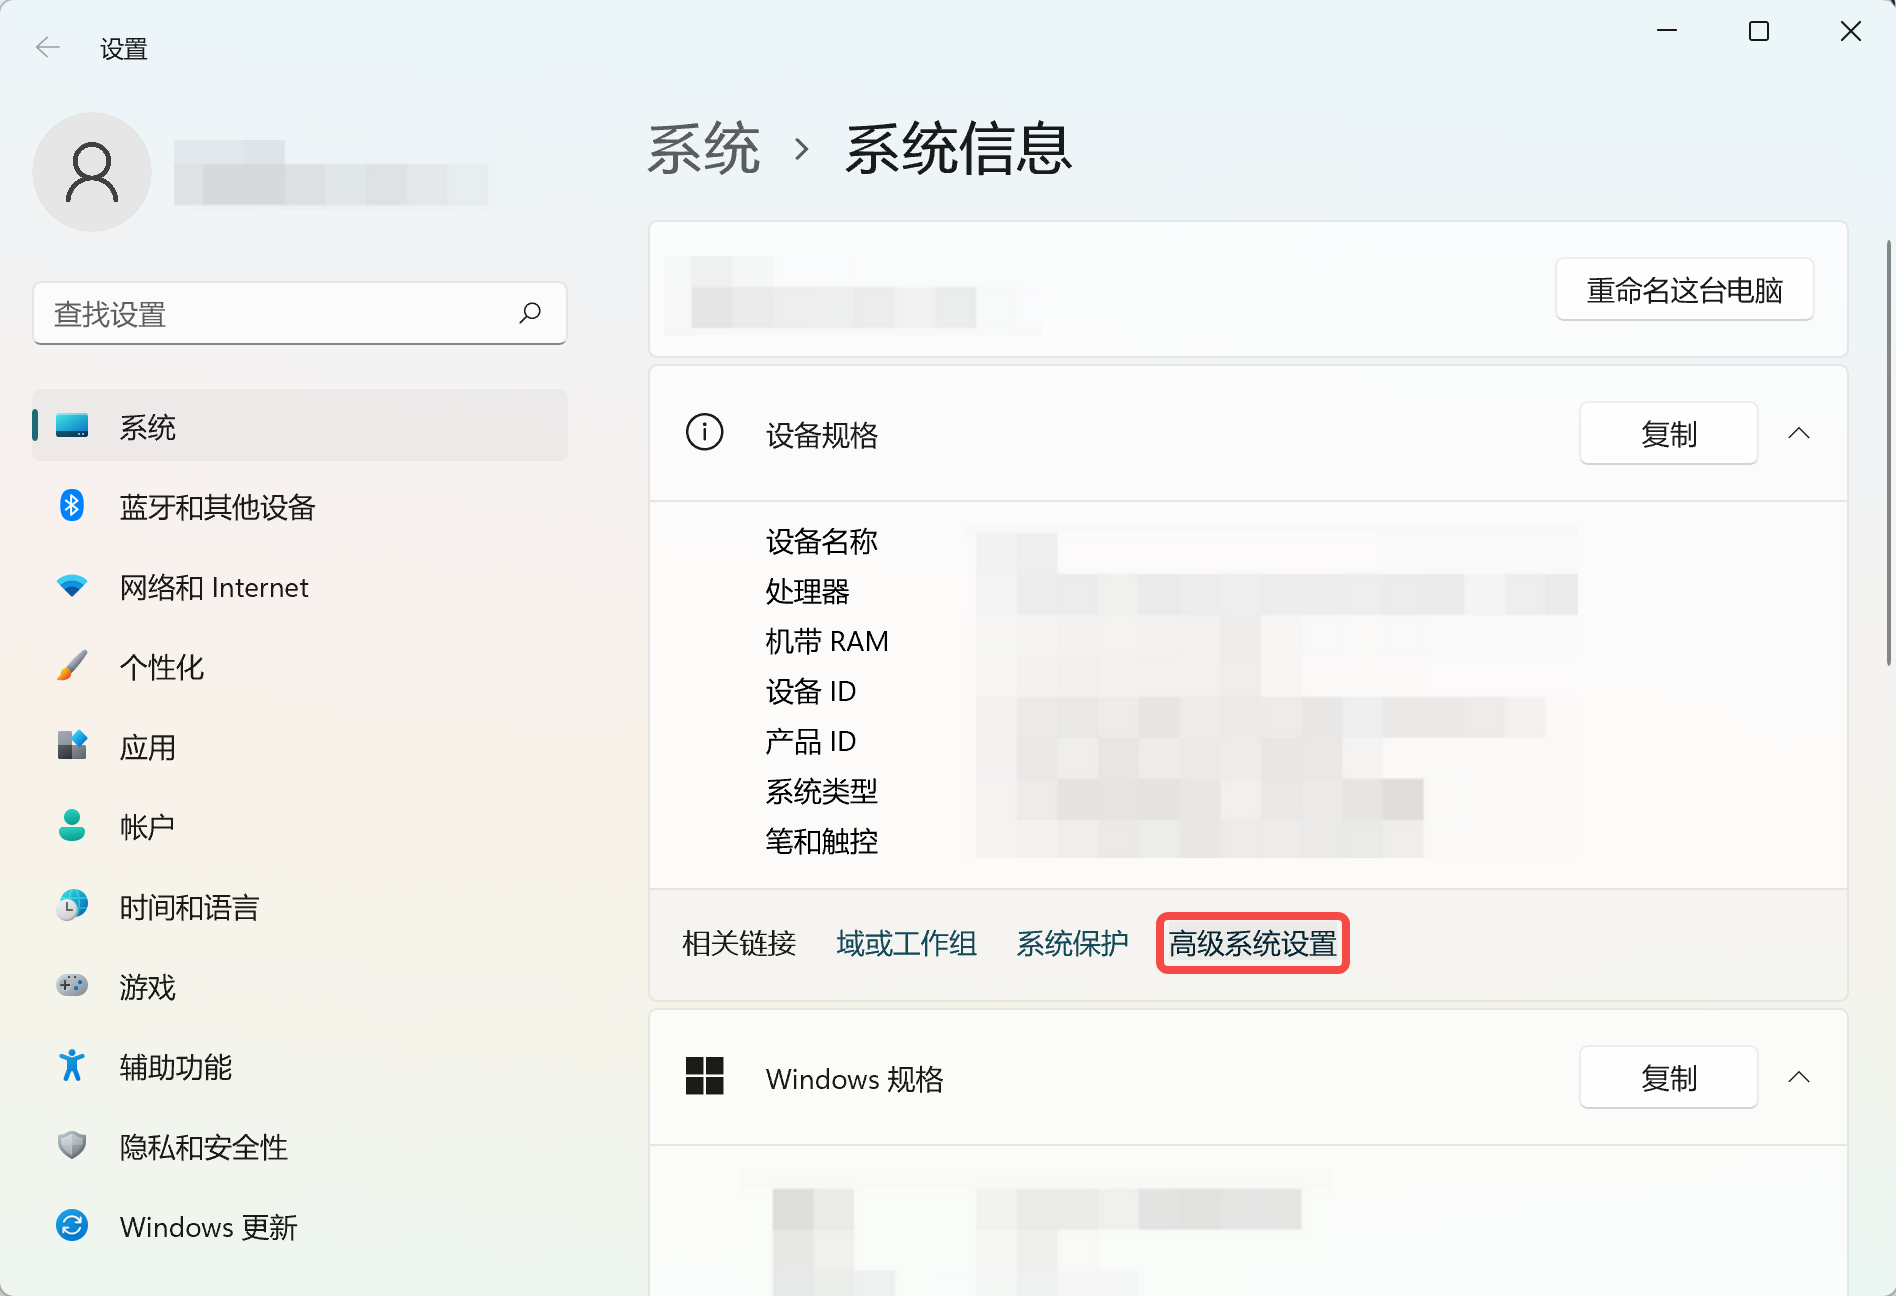
Task: Click the 设备名称 label
Action: pos(822,541)
